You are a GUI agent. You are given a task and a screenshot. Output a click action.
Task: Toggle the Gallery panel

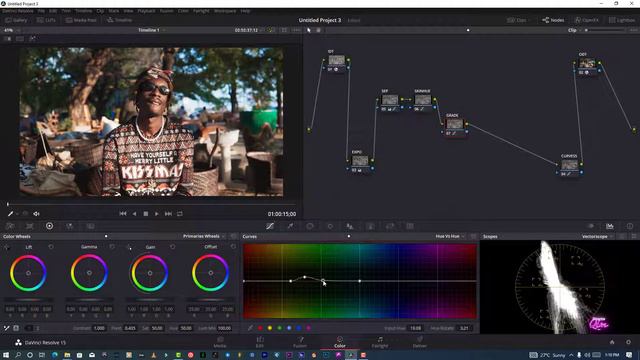tap(16, 20)
